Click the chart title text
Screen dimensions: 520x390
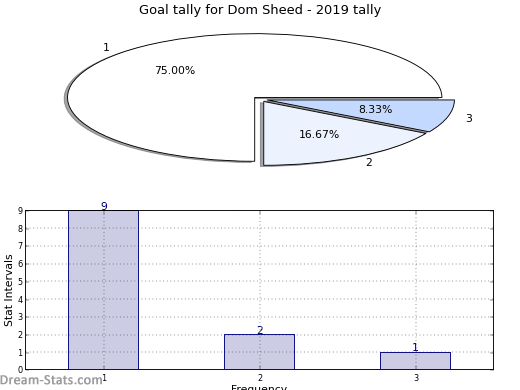[x=260, y=10]
